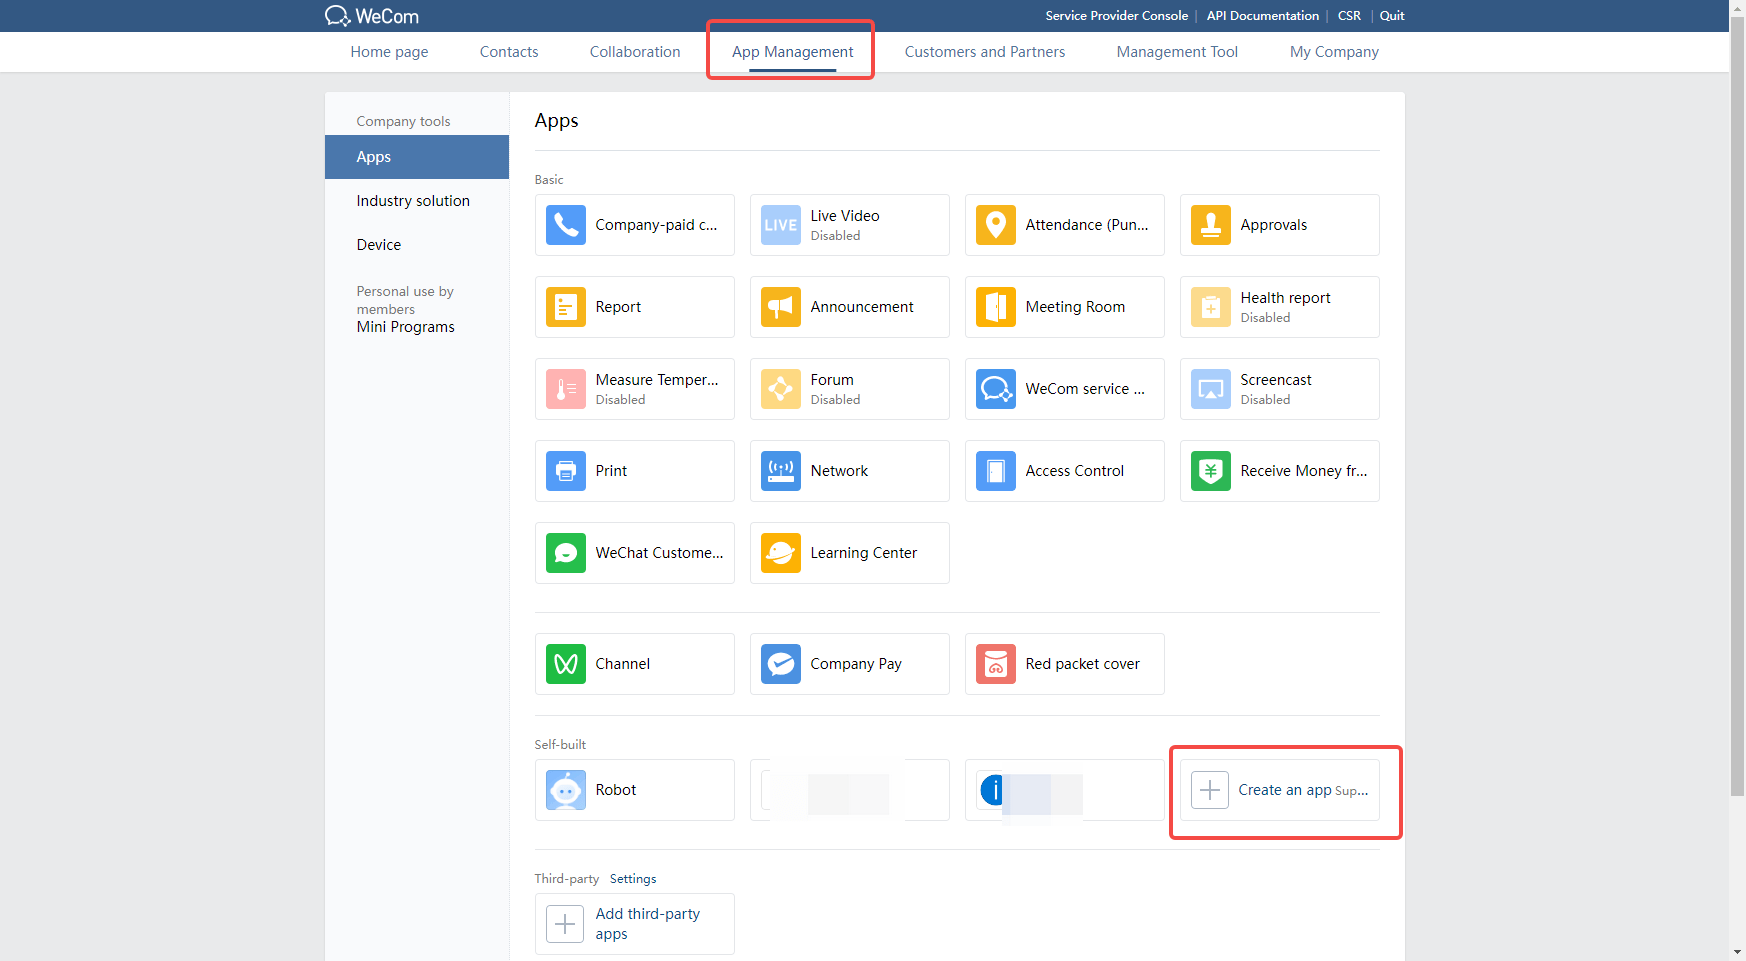Open the Attendance app

coord(1064,225)
